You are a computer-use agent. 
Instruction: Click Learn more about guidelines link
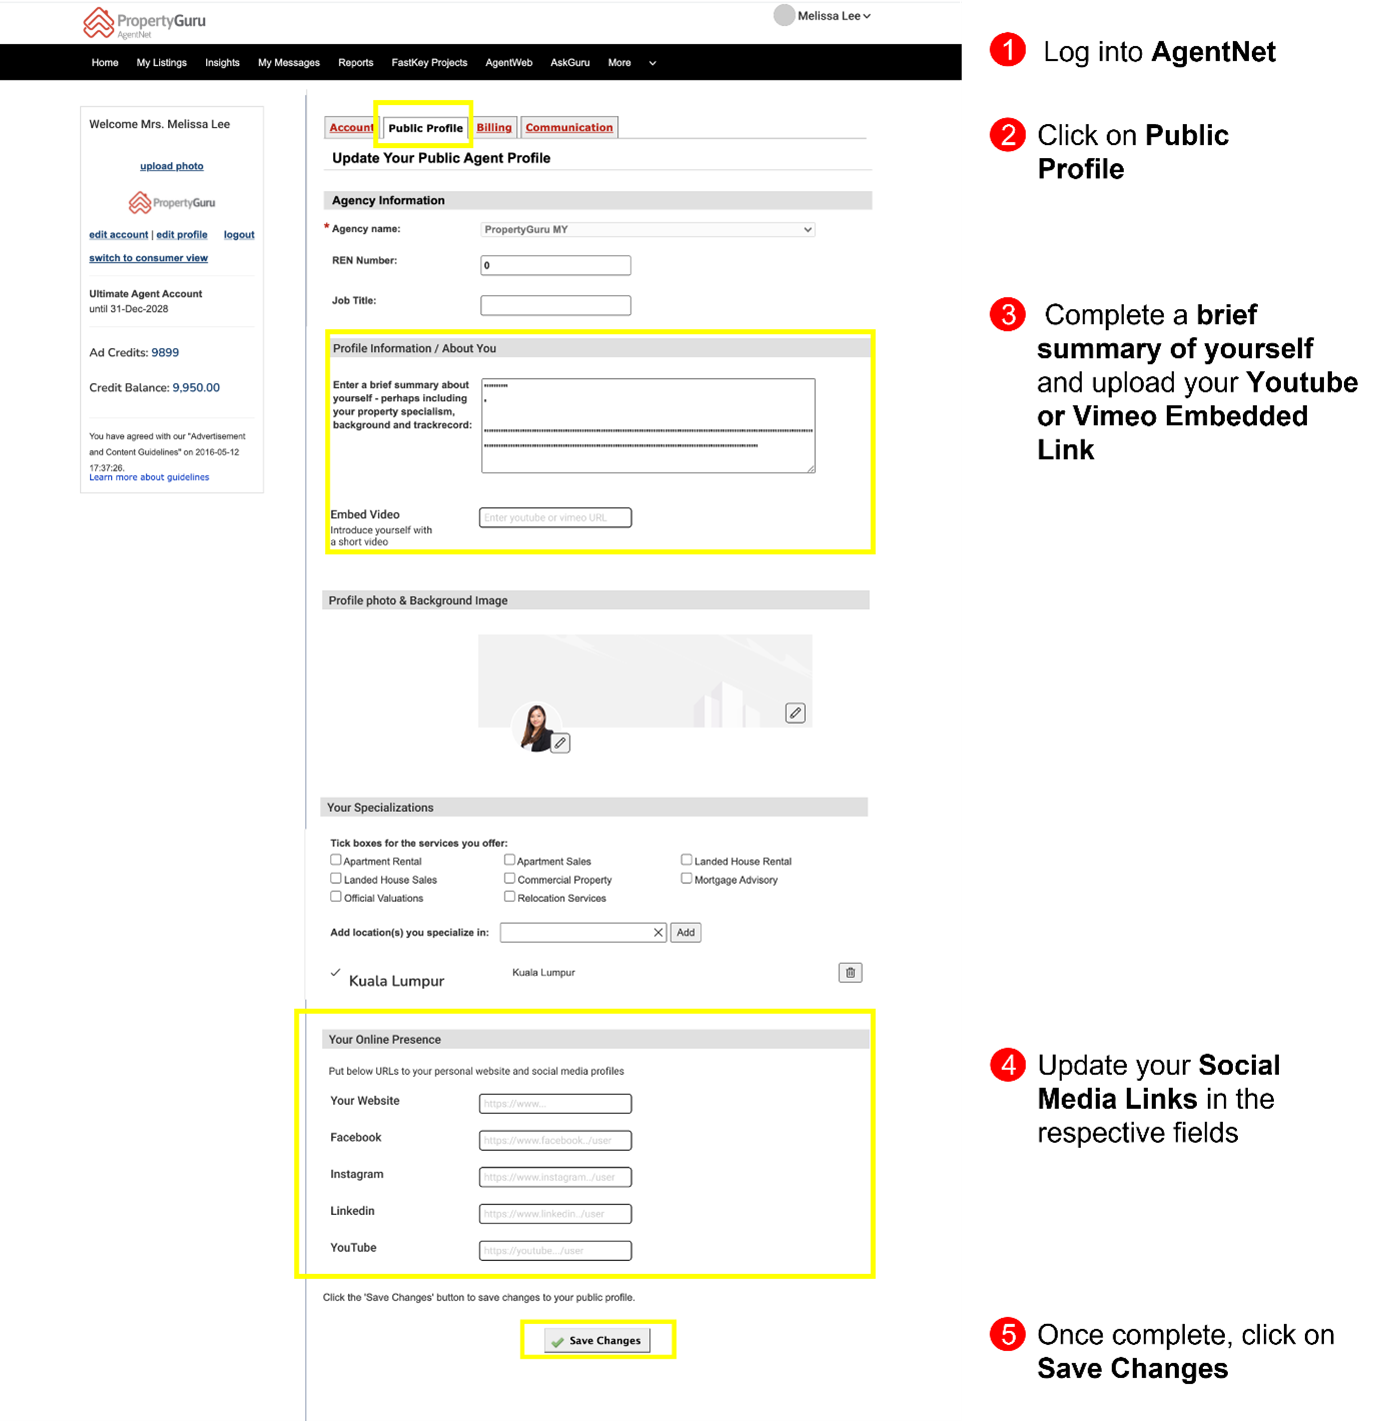click(149, 478)
